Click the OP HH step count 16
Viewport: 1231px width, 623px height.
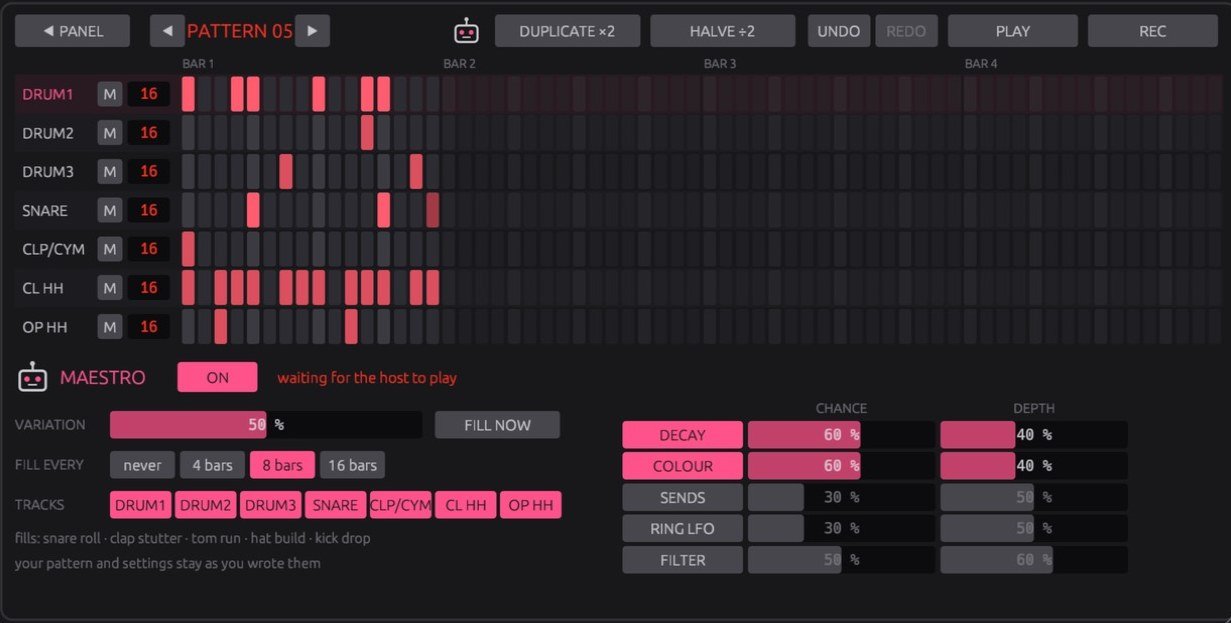click(149, 327)
